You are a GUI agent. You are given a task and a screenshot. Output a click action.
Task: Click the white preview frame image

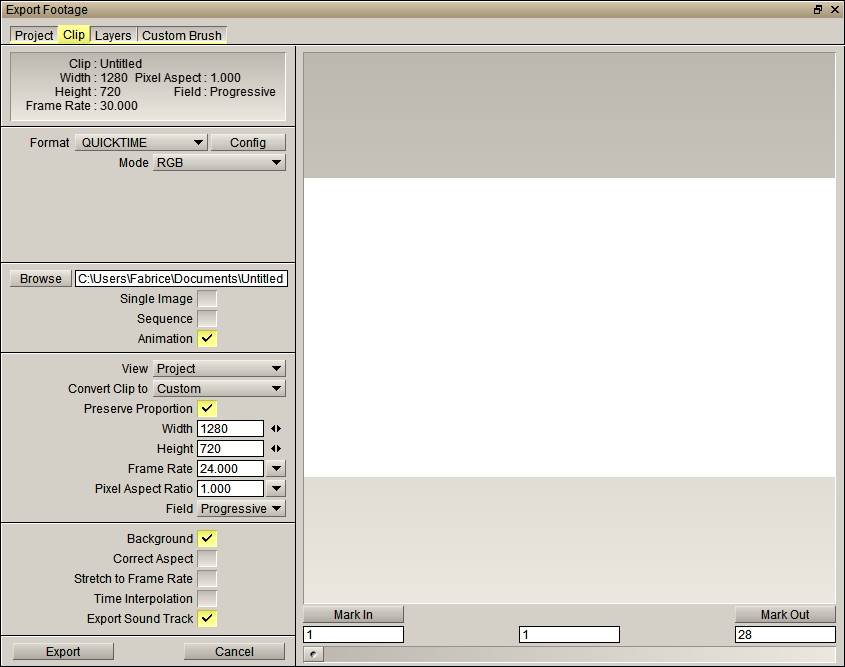click(x=569, y=328)
